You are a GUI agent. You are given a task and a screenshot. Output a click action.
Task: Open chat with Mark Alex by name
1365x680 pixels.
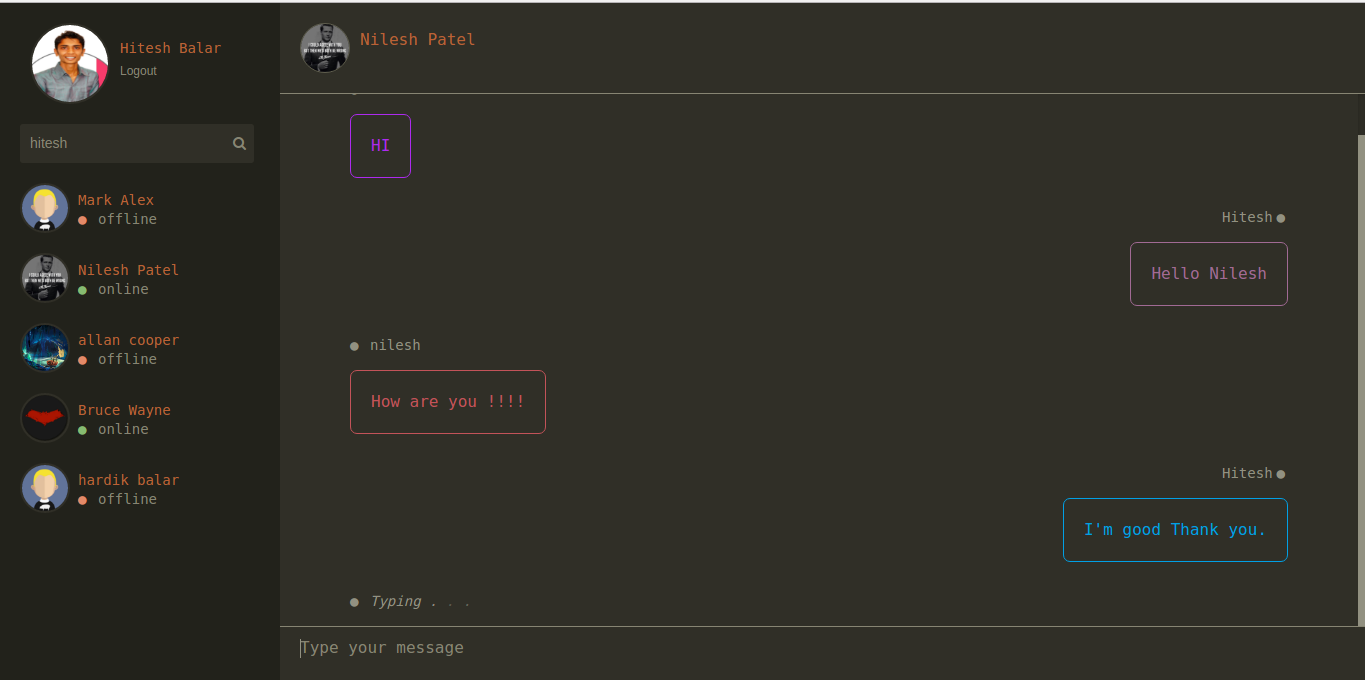(x=116, y=200)
